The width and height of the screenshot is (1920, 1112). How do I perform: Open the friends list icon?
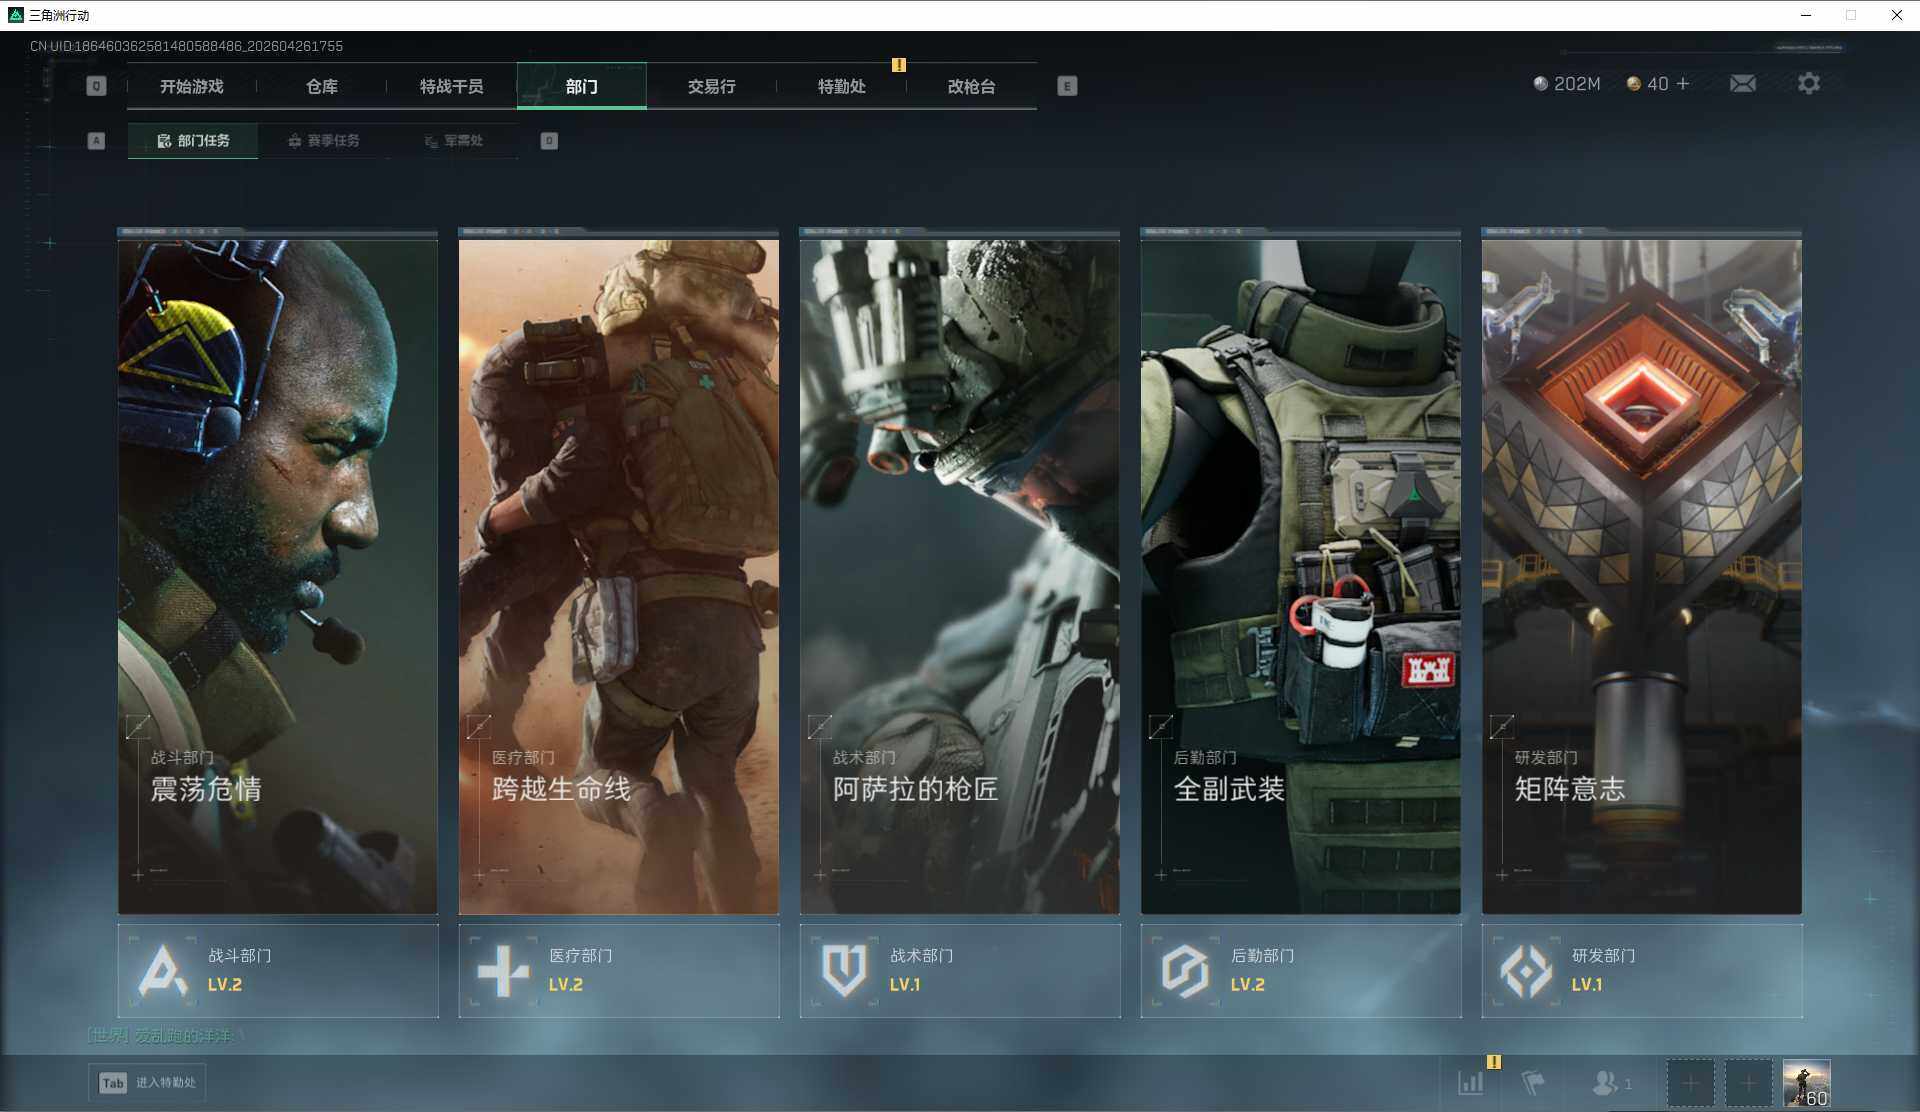pos(1606,1082)
